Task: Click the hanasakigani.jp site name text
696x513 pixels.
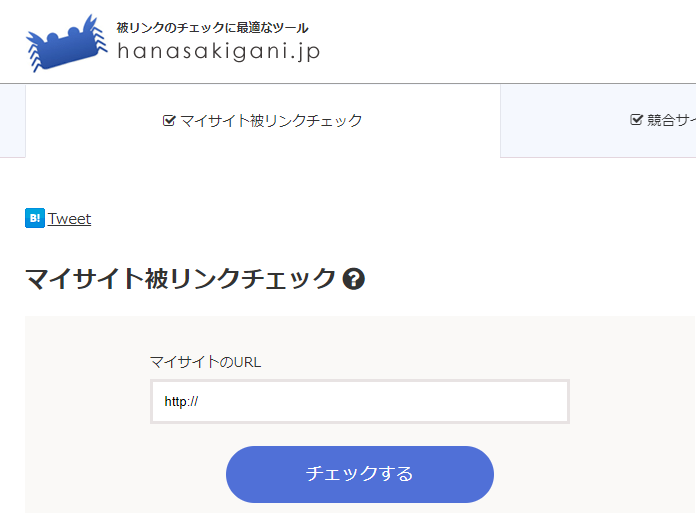Action: click(x=218, y=52)
